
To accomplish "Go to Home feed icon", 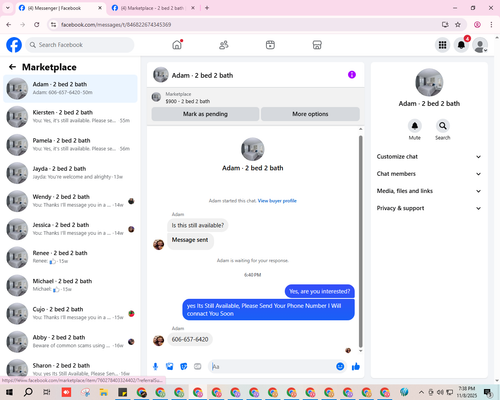I will 177,45.
